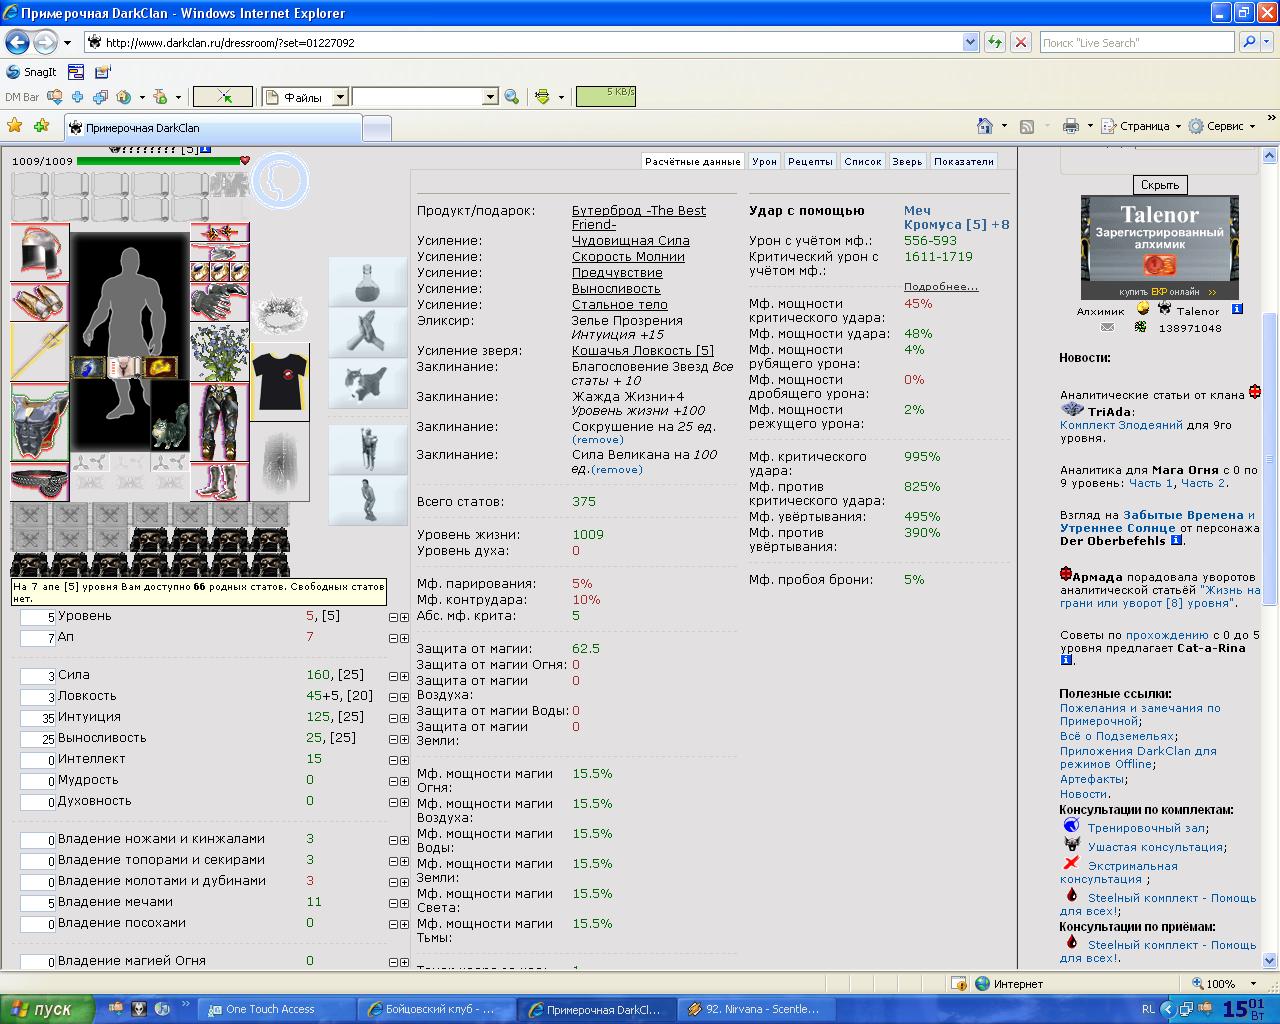1280x1024 pixels.
Task: Click the blue profile head circle icon
Action: click(x=280, y=180)
